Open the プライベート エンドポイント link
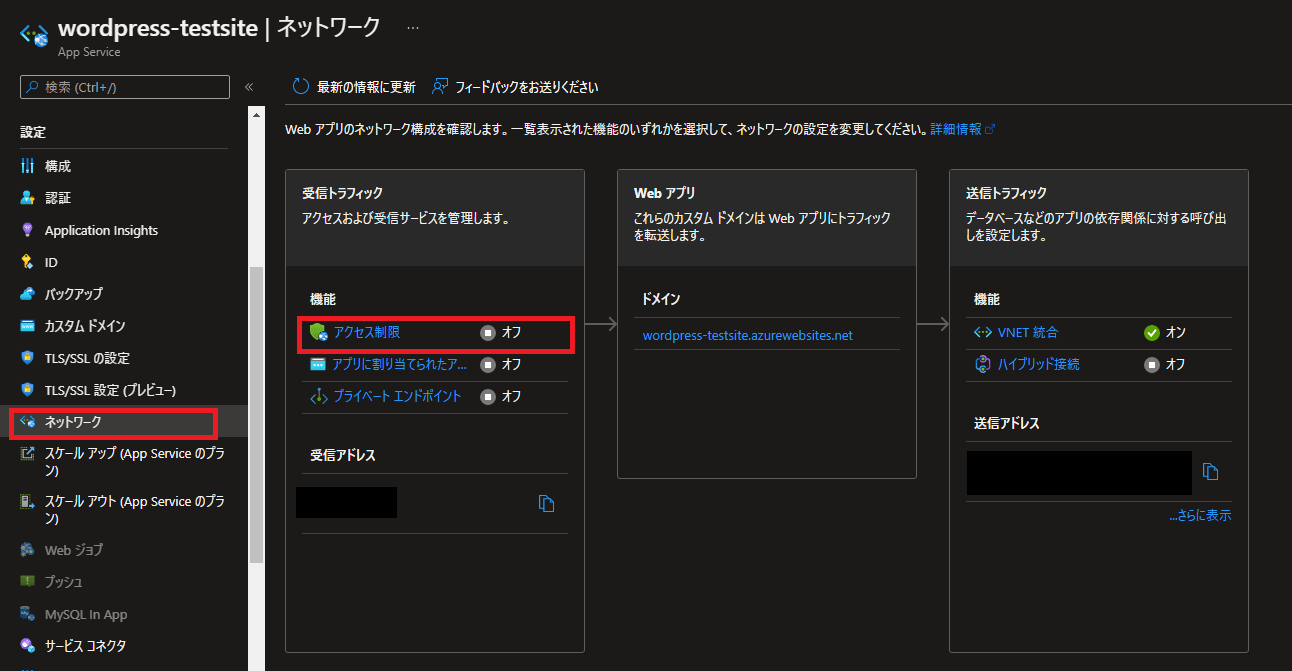The width and height of the screenshot is (1292, 671). point(398,396)
